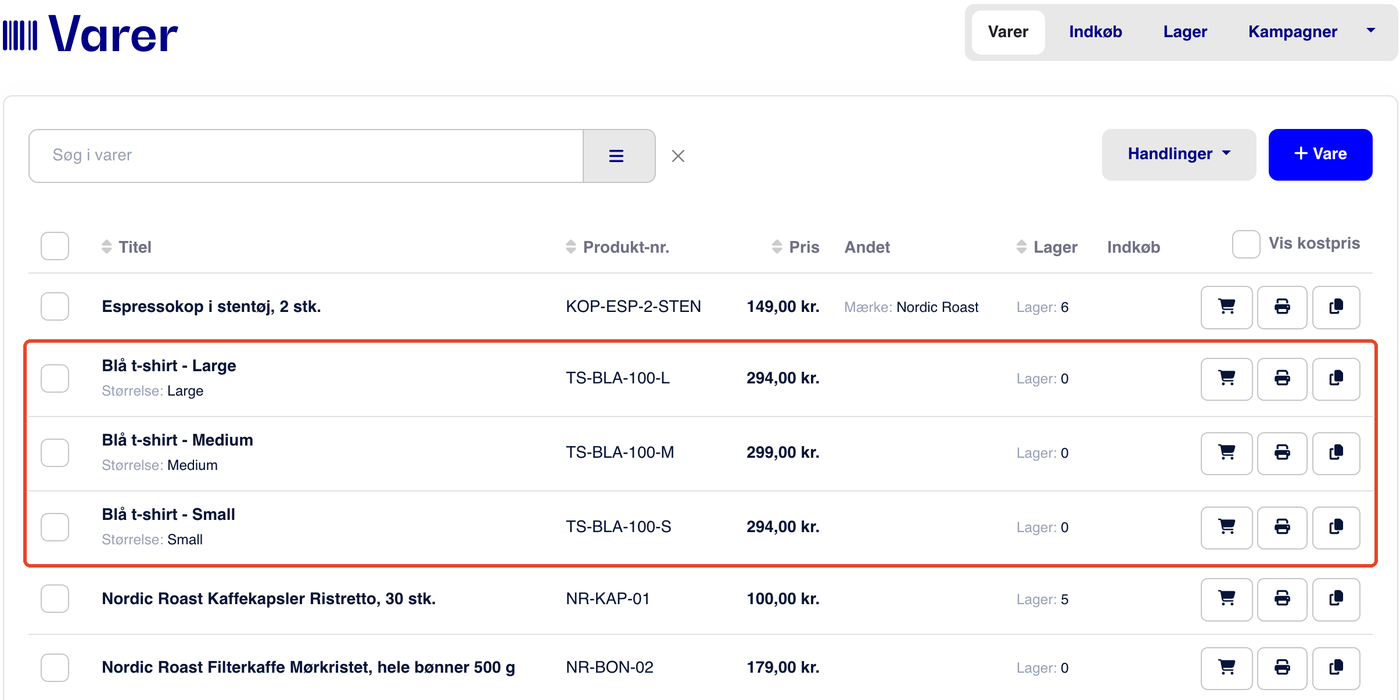Open the Espressokop i stentøj, 2 stk. item
Viewport: 1400px width, 700px height.
[x=211, y=307]
